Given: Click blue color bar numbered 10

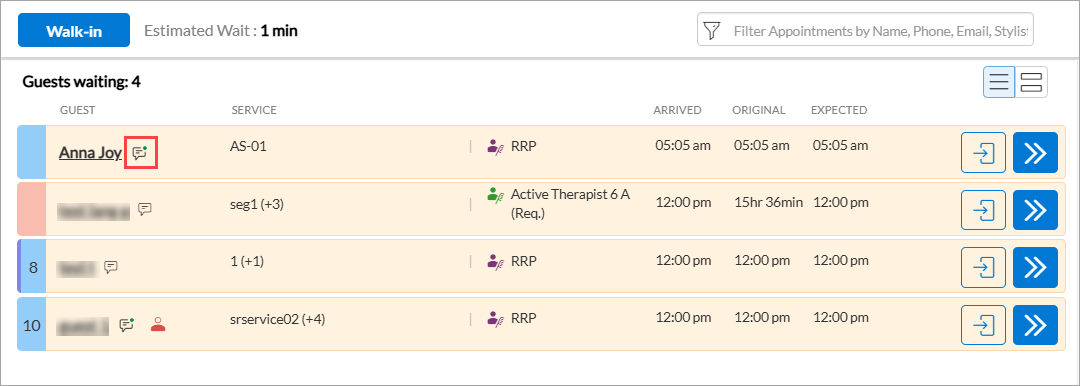Looking at the screenshot, I should coord(31,325).
